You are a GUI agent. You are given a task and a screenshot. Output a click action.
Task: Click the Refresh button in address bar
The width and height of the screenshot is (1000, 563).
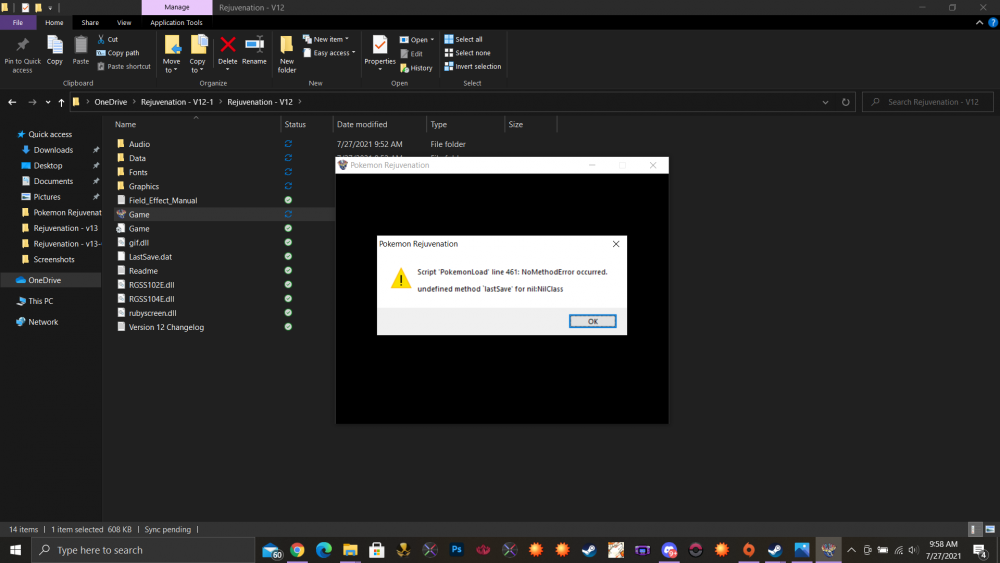[x=846, y=102]
